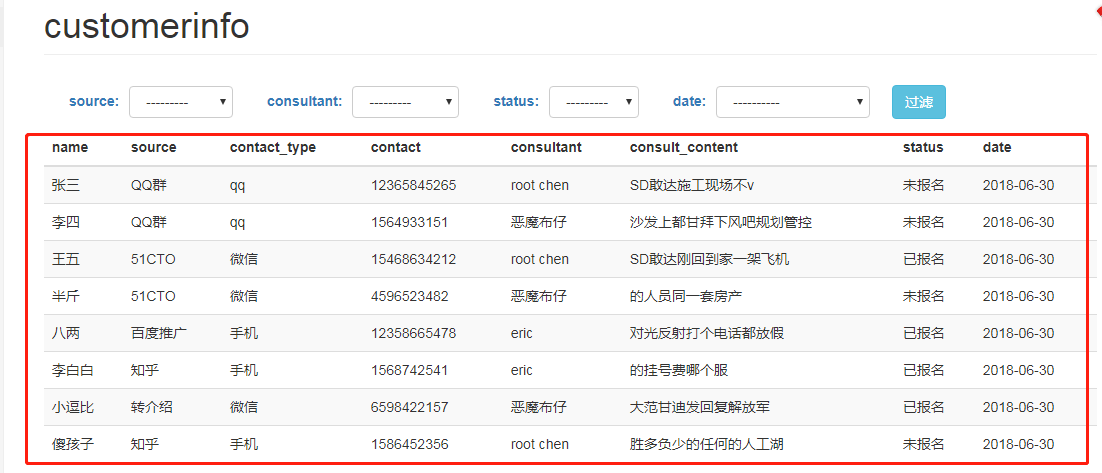
Task: Click the blue 过滤 filter button
Action: tap(919, 102)
